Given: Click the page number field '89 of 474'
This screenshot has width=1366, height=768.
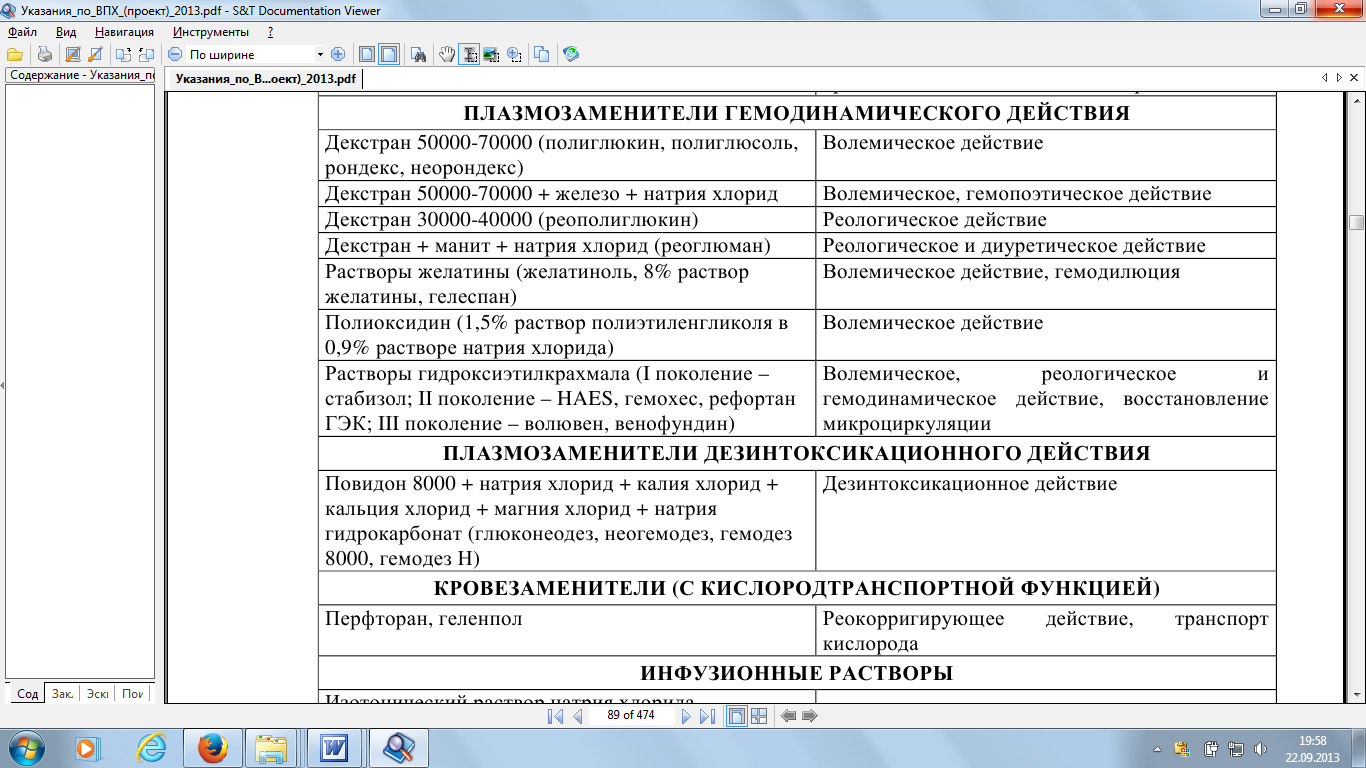Looking at the screenshot, I should tap(631, 715).
